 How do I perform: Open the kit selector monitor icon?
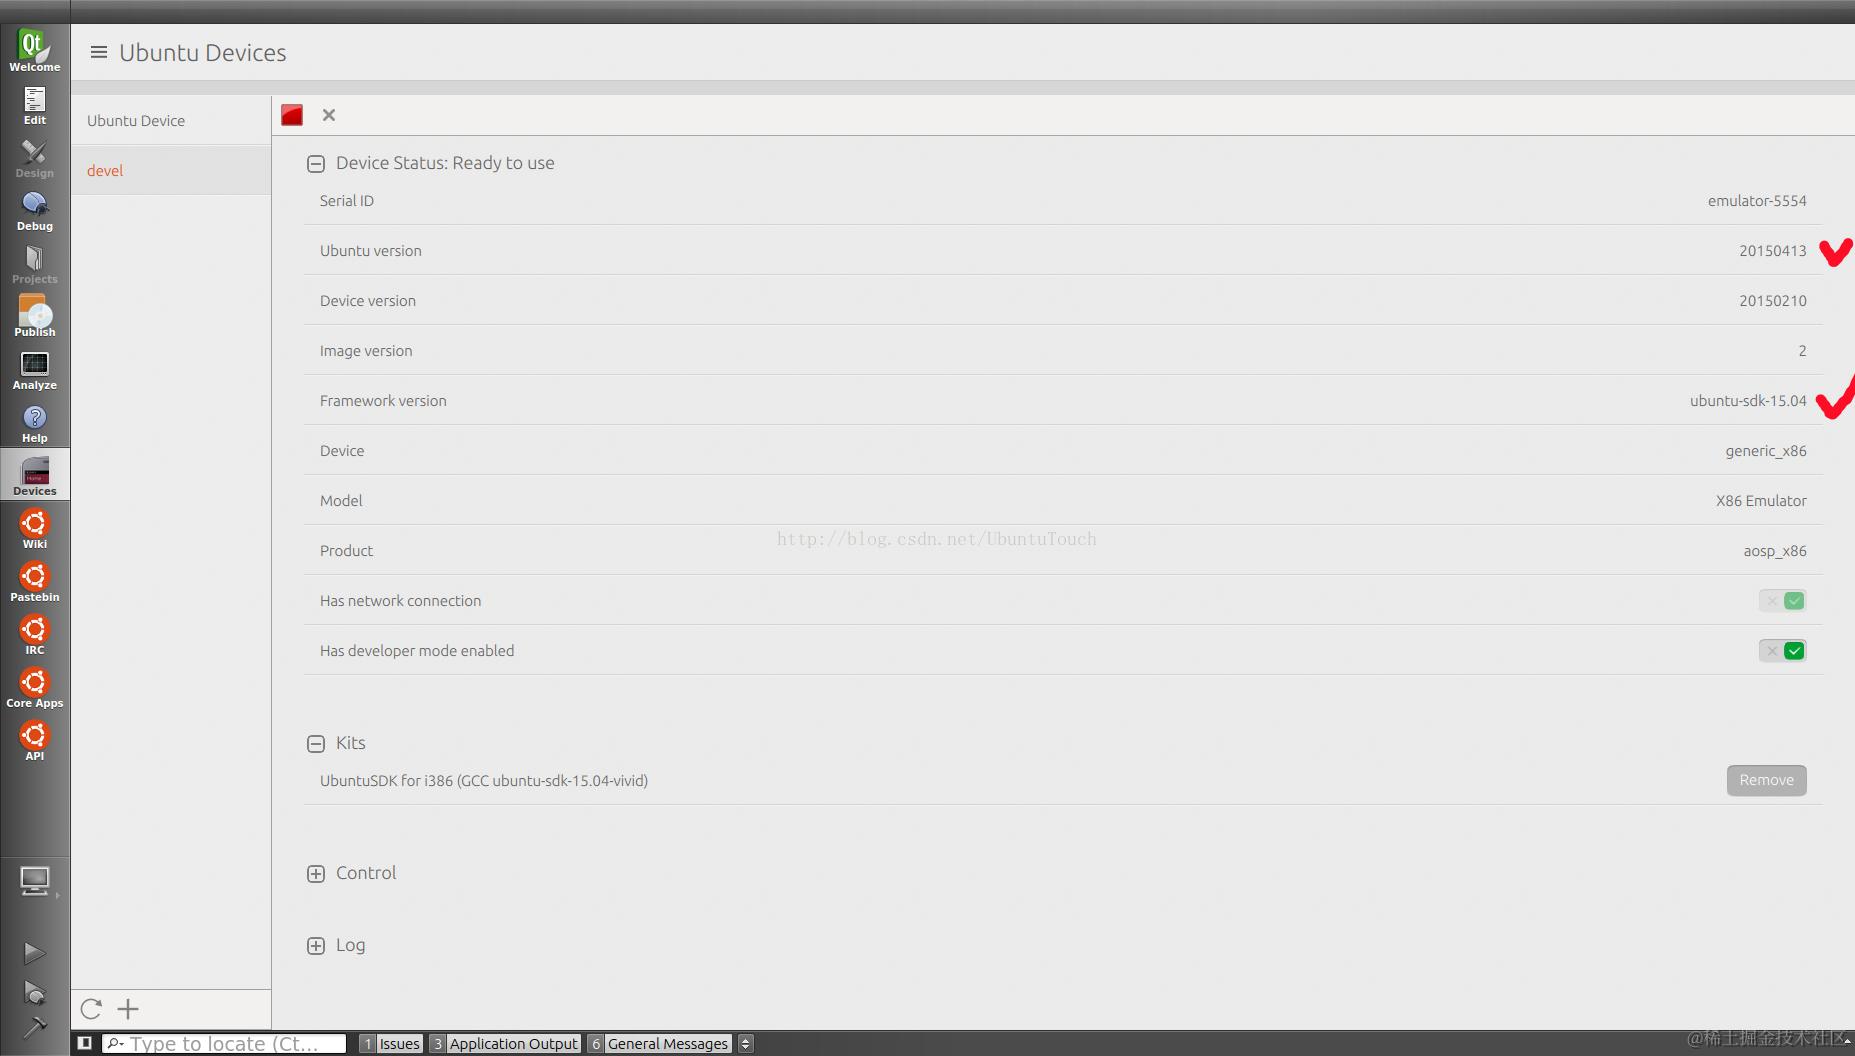click(x=34, y=882)
